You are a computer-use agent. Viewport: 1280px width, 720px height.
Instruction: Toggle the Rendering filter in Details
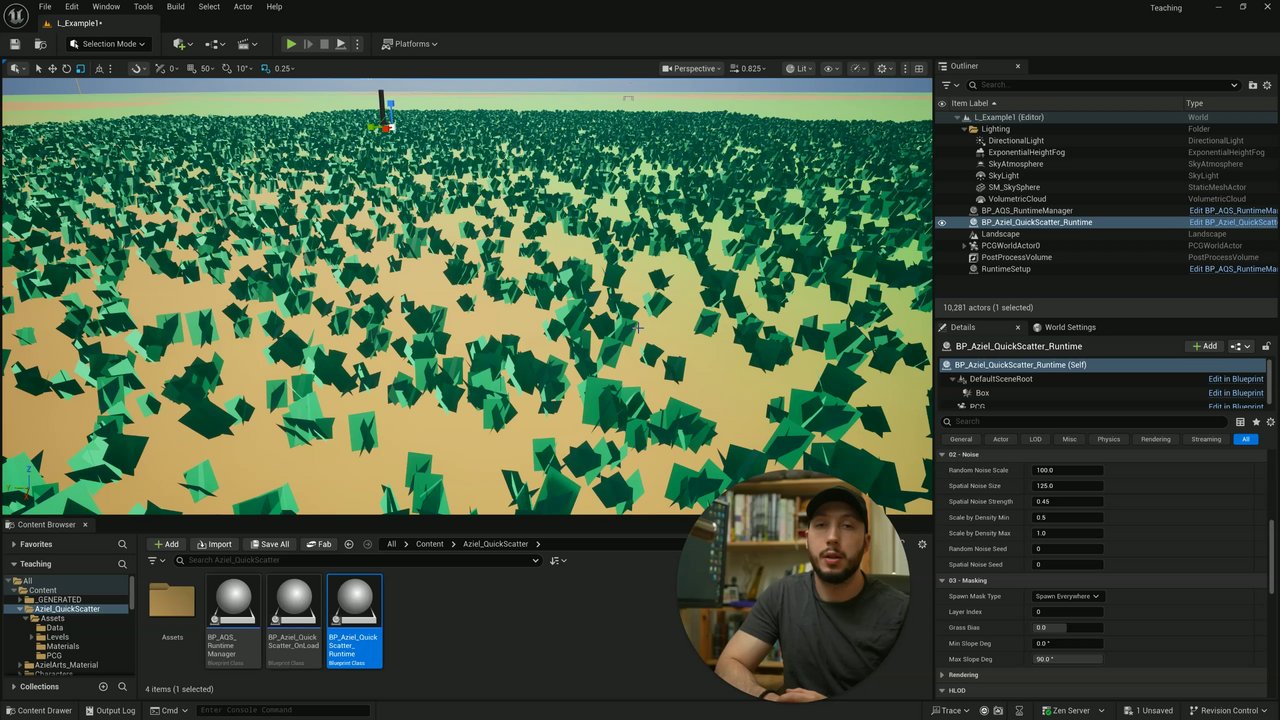1155,439
